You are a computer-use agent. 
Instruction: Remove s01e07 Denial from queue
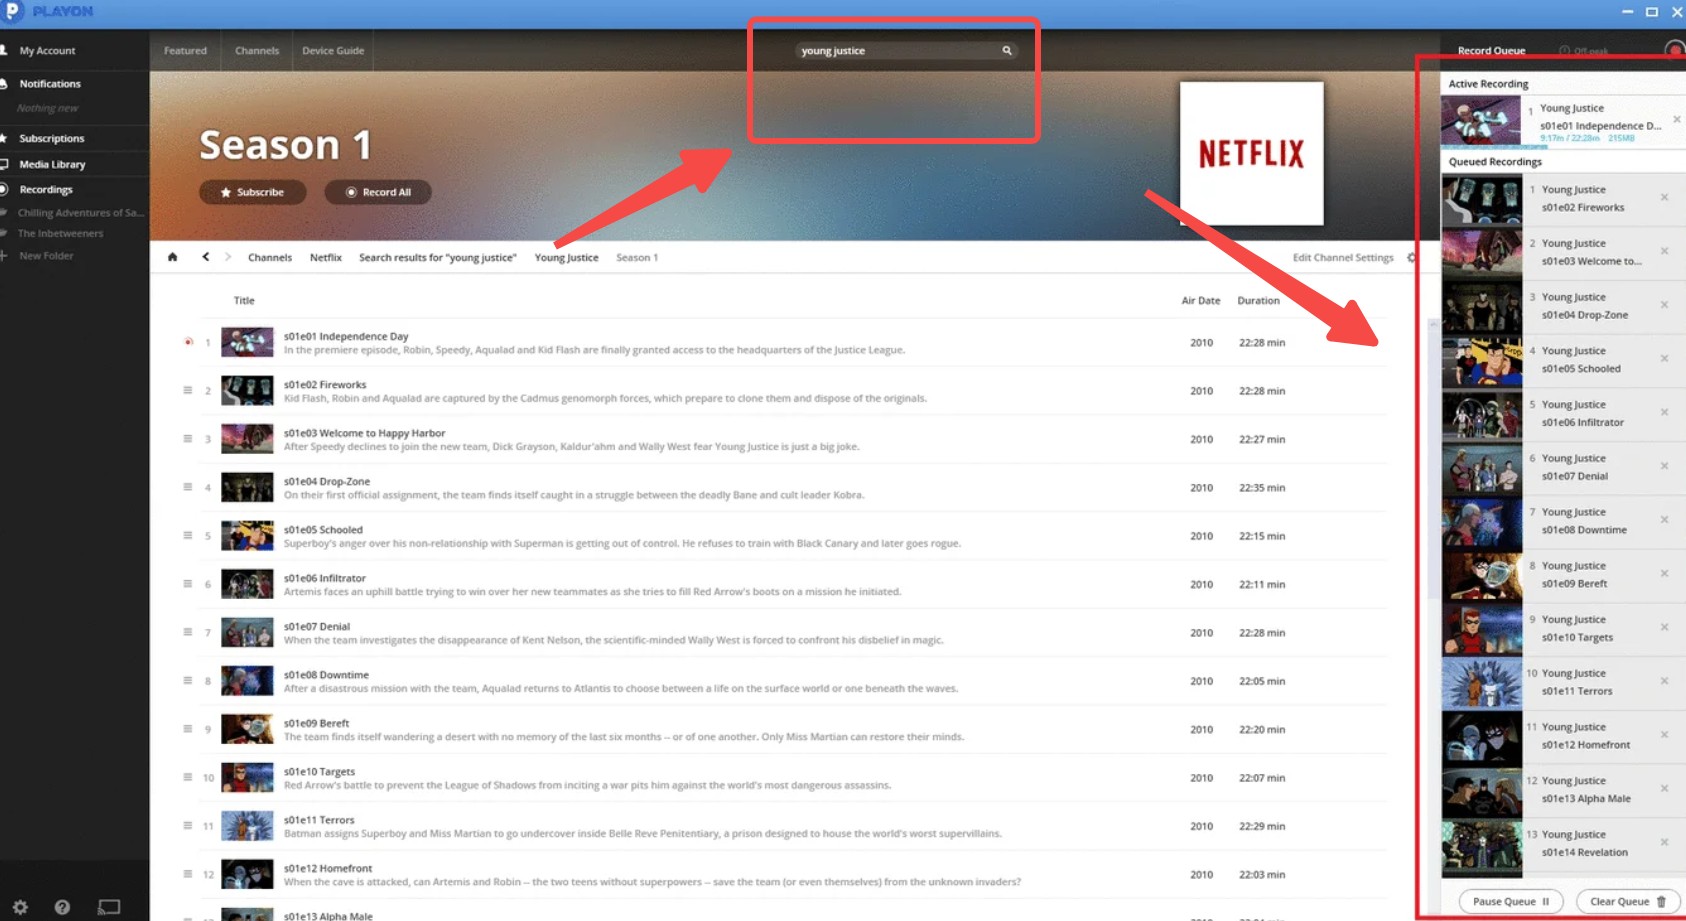[1665, 466]
